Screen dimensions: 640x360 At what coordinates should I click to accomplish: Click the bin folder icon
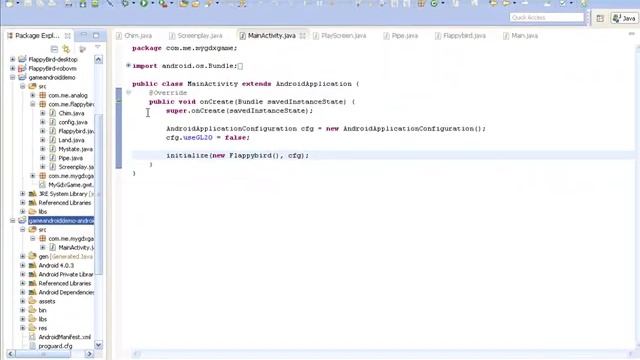pyautogui.click(x=33, y=310)
